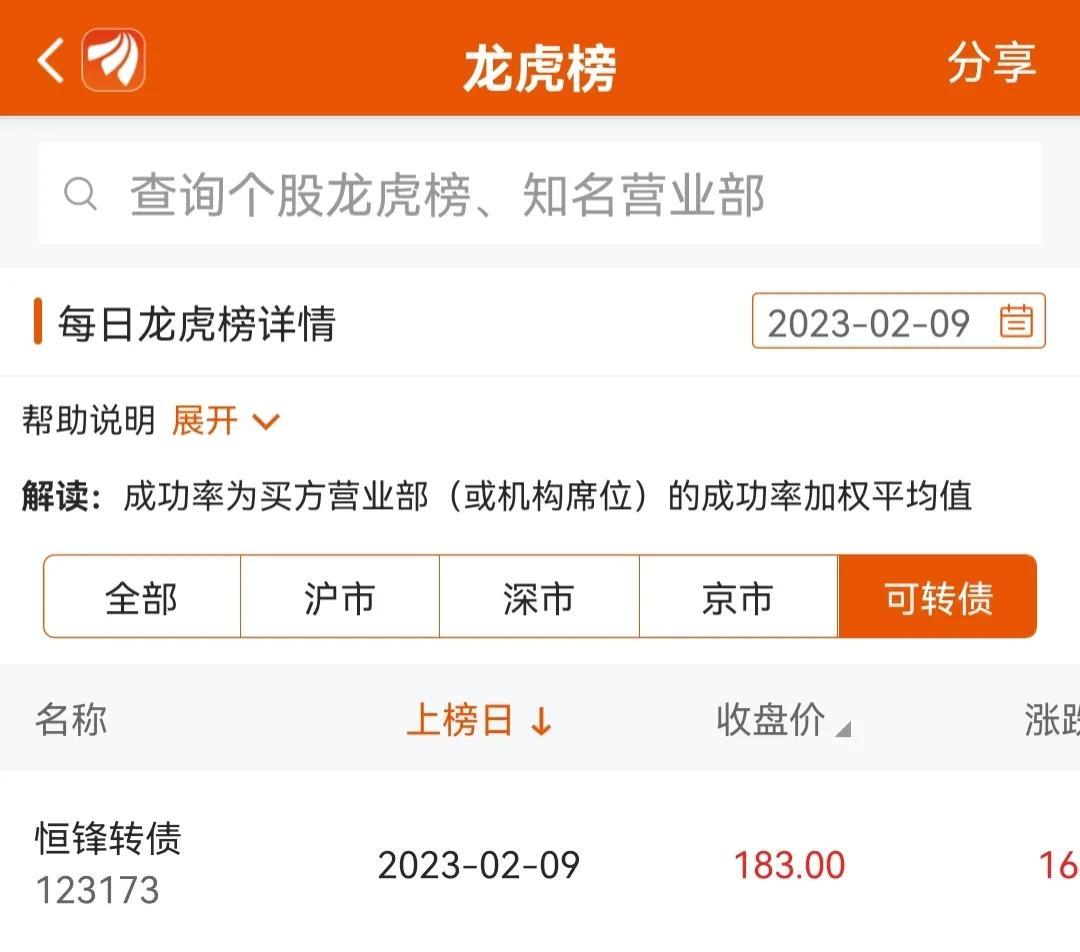The image size is (1080, 952).
Task: Click the 展开 link
Action: tap(205, 420)
